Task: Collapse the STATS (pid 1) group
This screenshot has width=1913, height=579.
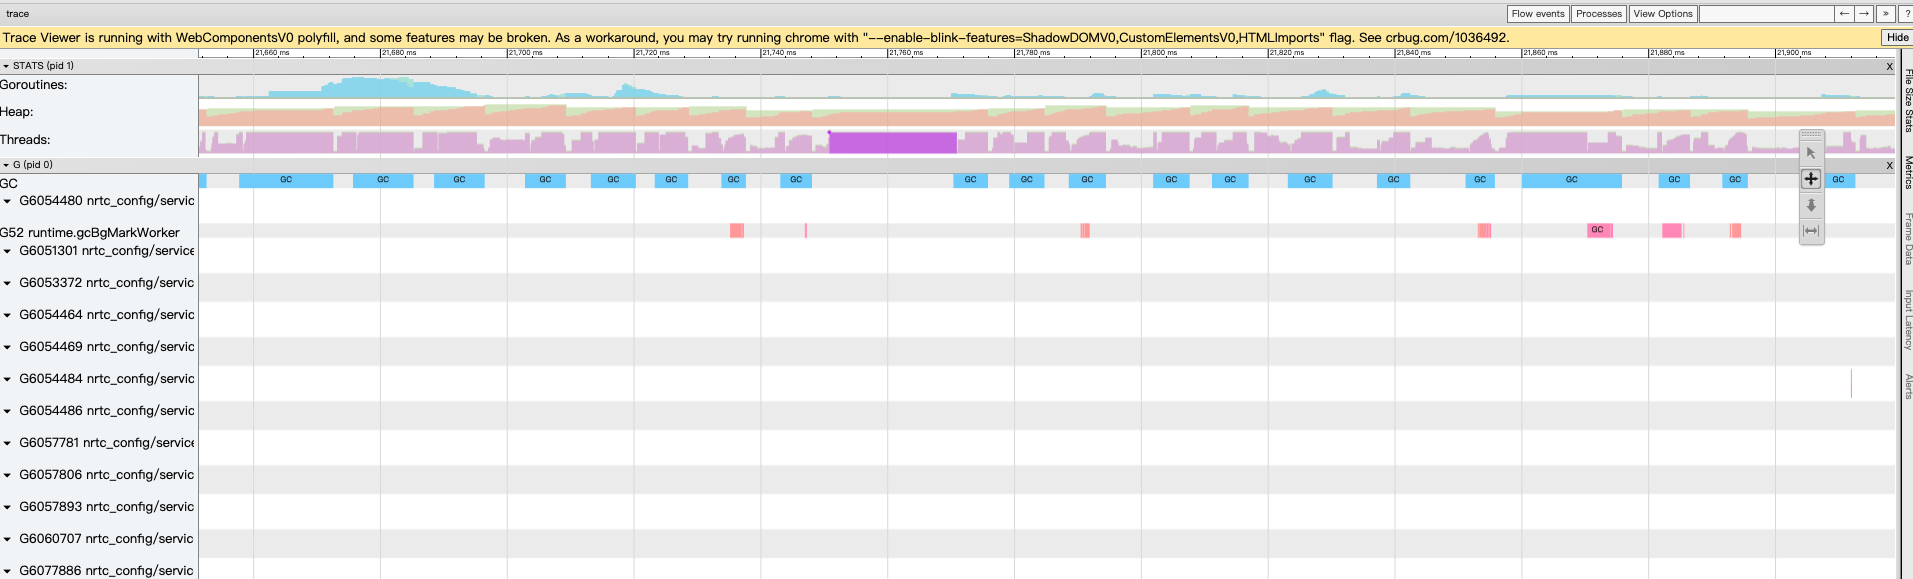Action: point(6,66)
